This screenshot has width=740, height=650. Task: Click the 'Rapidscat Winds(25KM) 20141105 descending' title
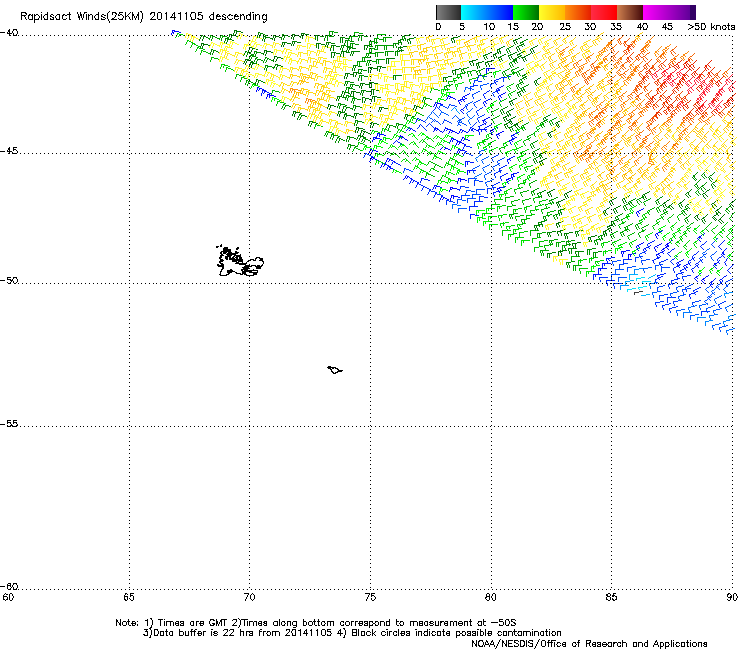(143, 17)
